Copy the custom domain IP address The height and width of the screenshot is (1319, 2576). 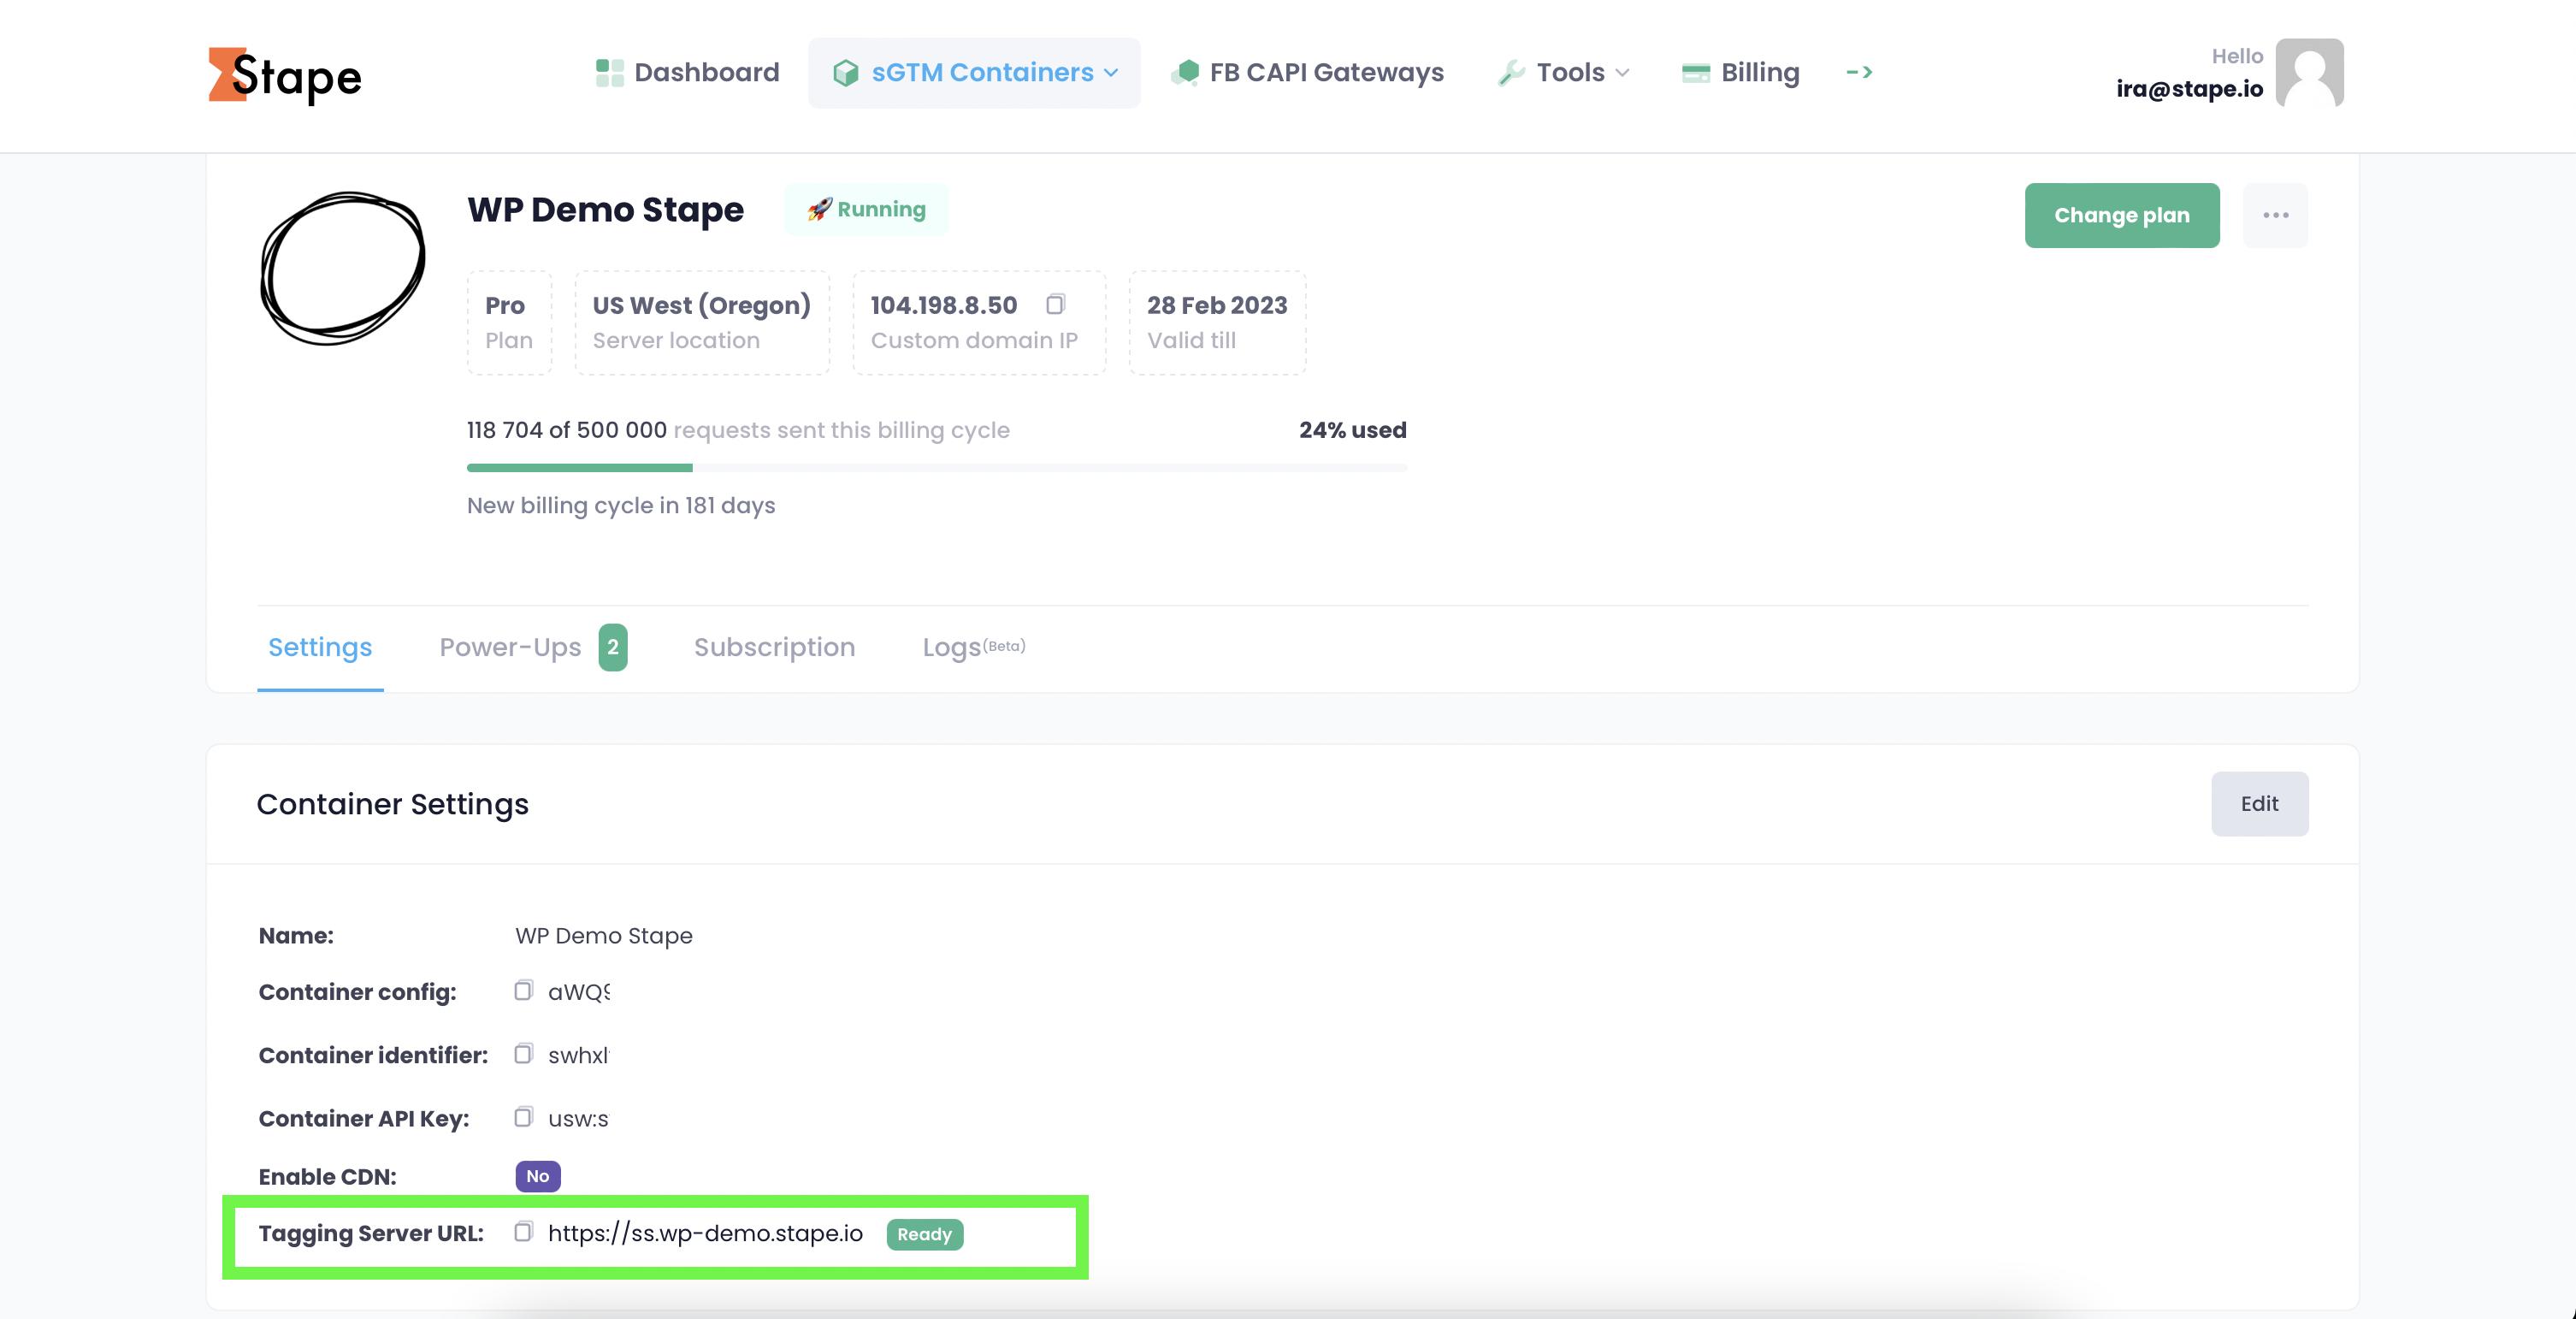click(x=1055, y=304)
